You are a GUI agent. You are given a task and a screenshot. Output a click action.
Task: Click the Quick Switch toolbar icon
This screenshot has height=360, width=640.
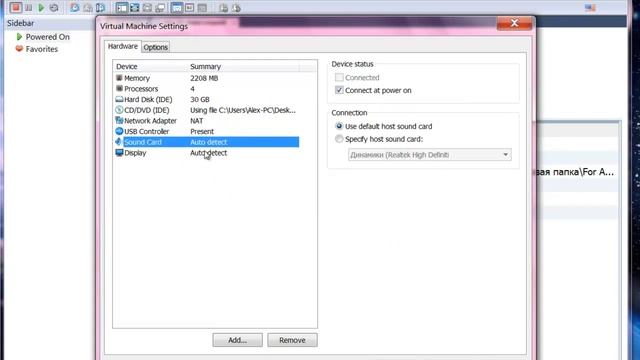point(147,7)
